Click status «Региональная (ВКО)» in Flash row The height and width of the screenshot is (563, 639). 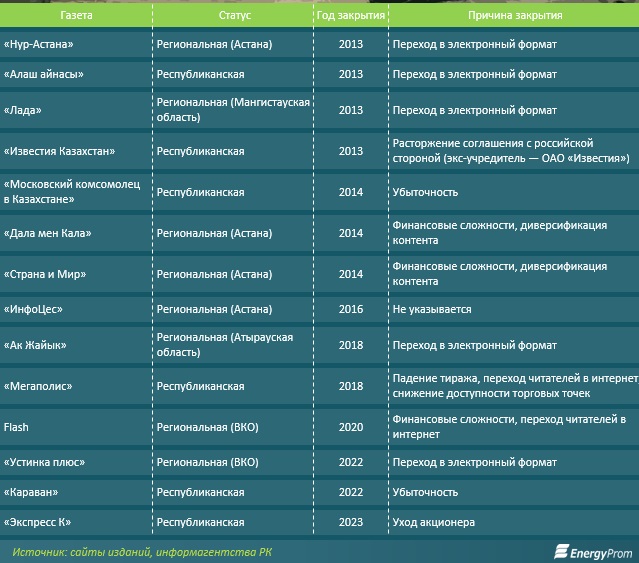(207, 427)
